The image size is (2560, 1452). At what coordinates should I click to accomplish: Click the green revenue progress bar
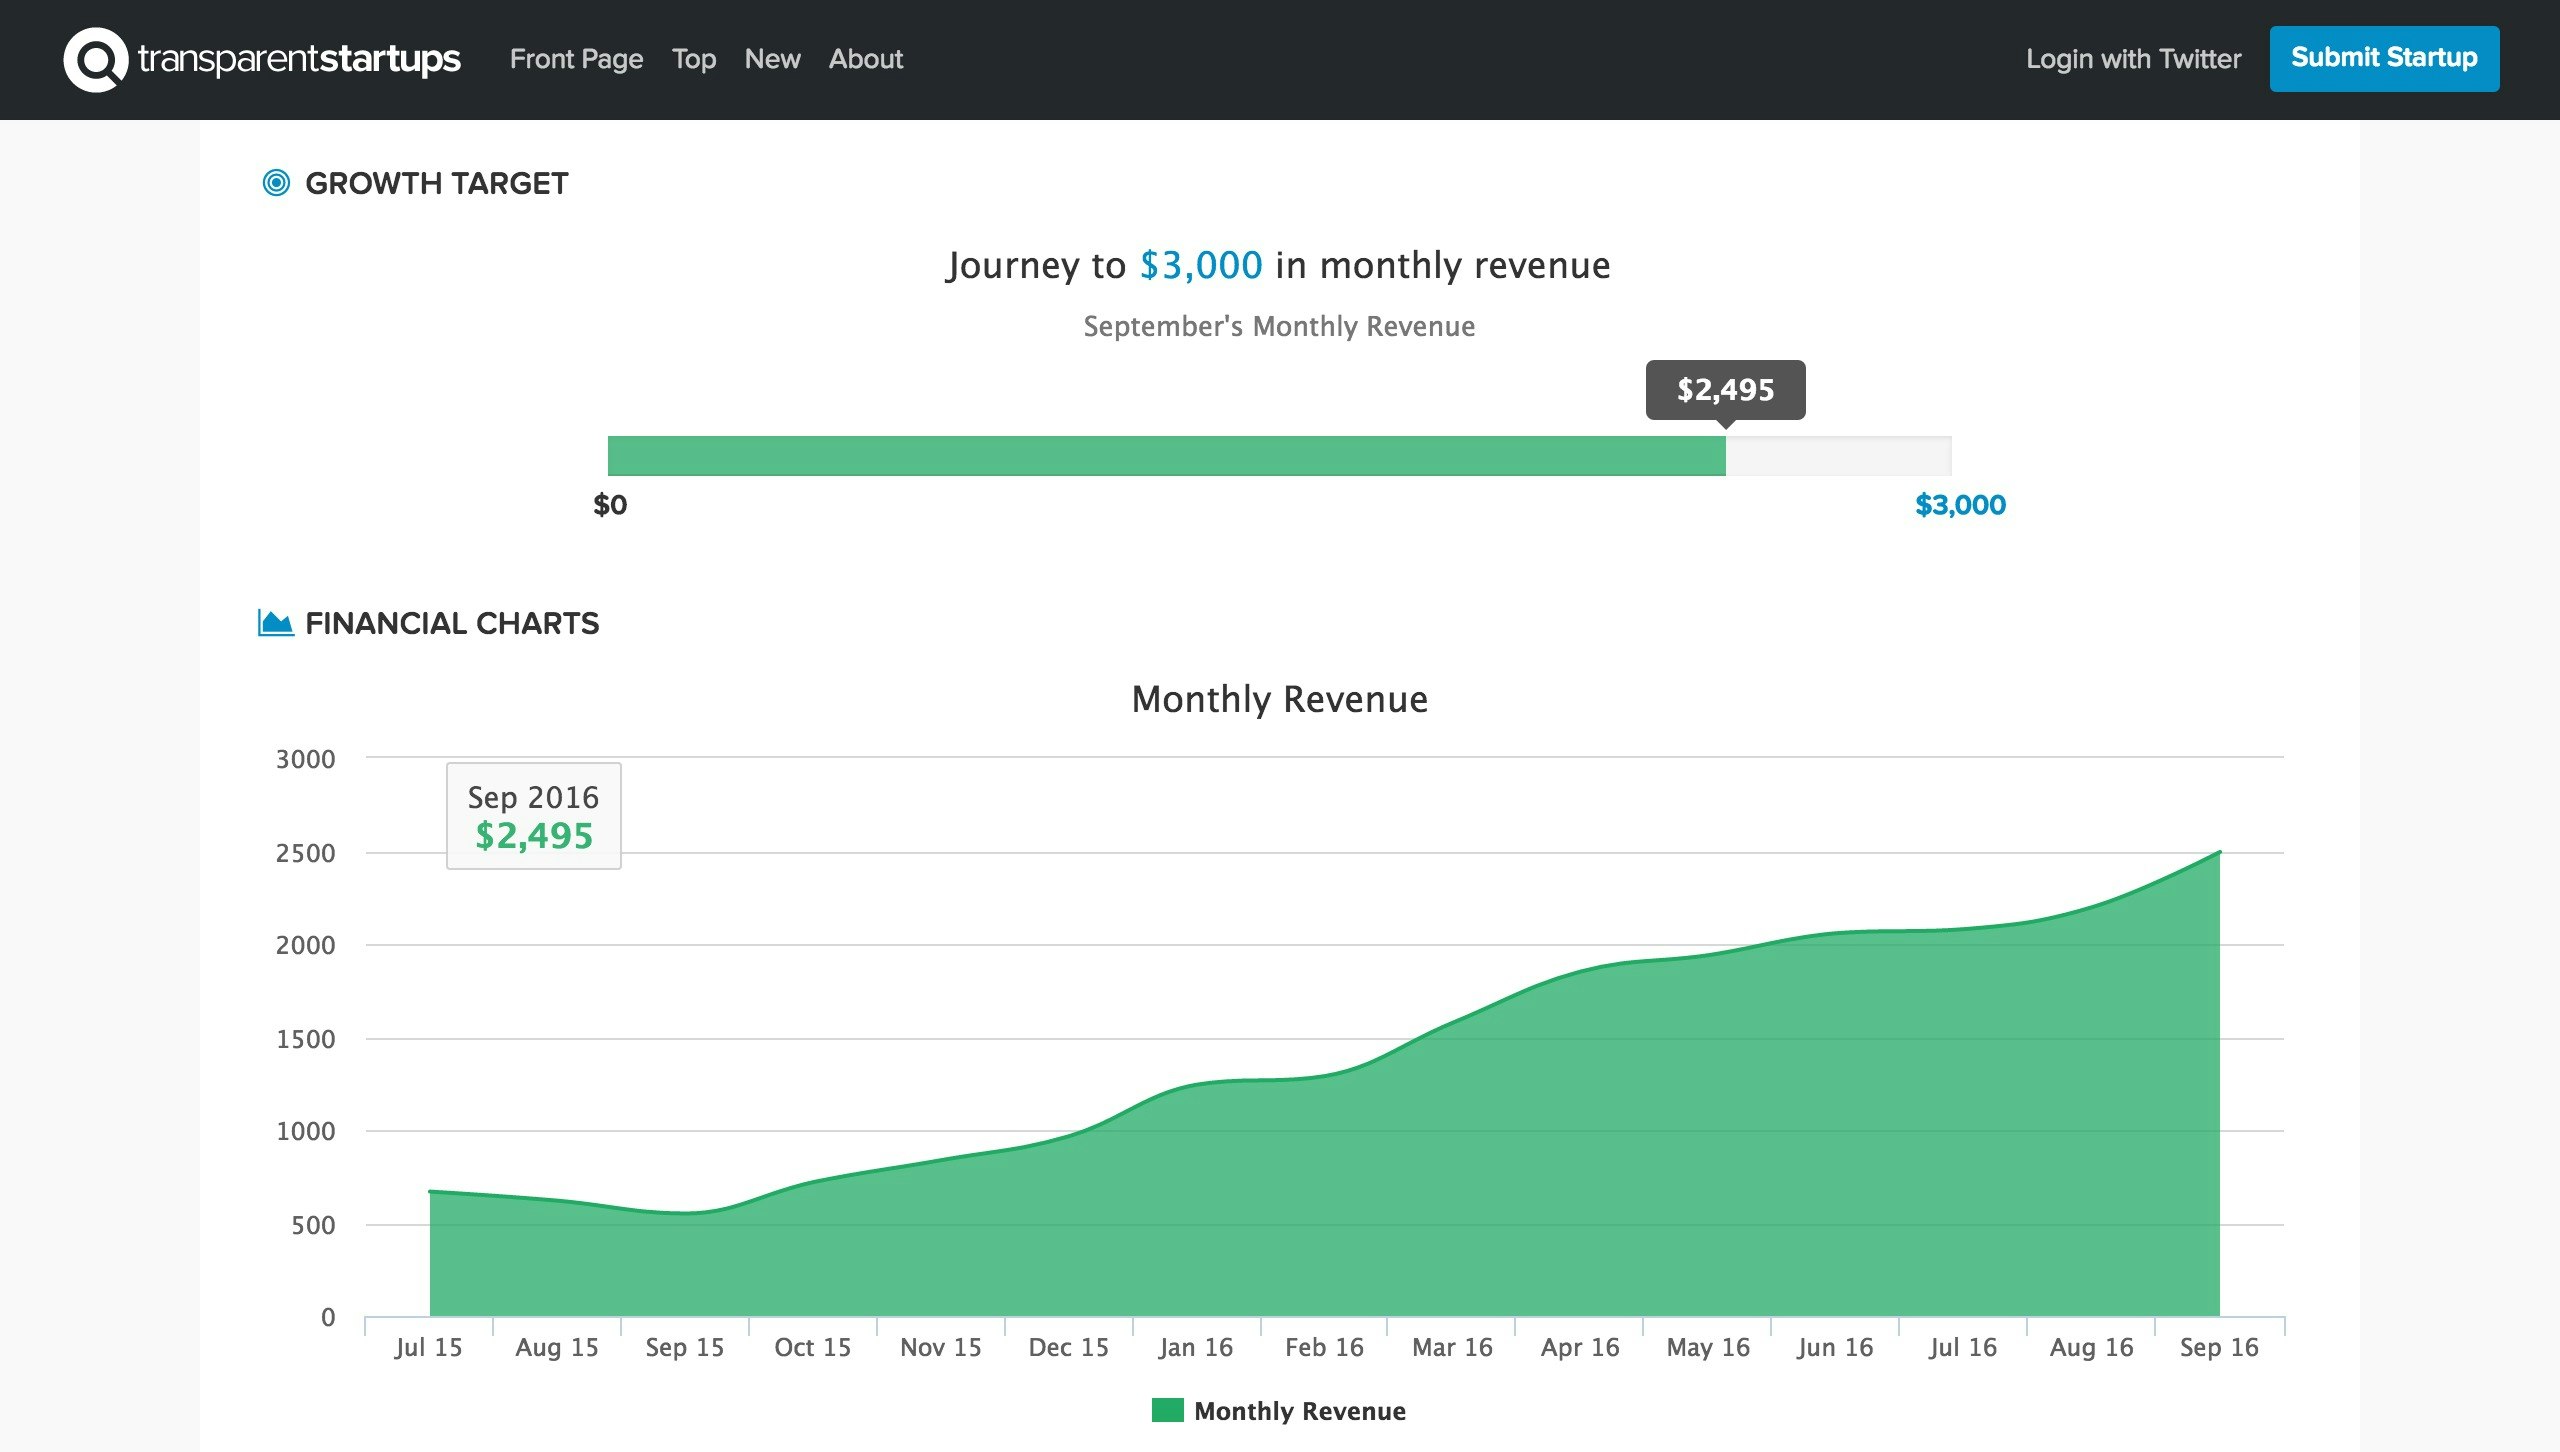point(1166,456)
